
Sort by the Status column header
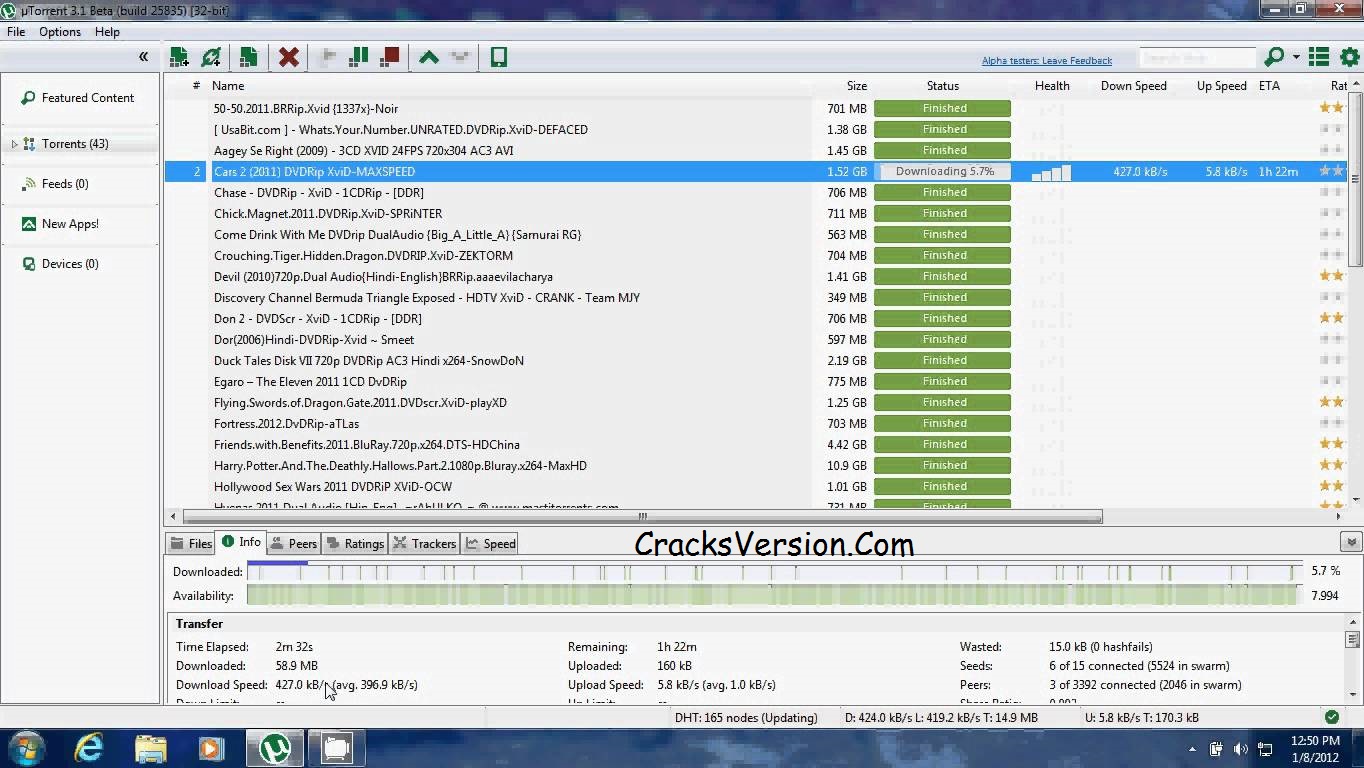pyautogui.click(x=942, y=86)
